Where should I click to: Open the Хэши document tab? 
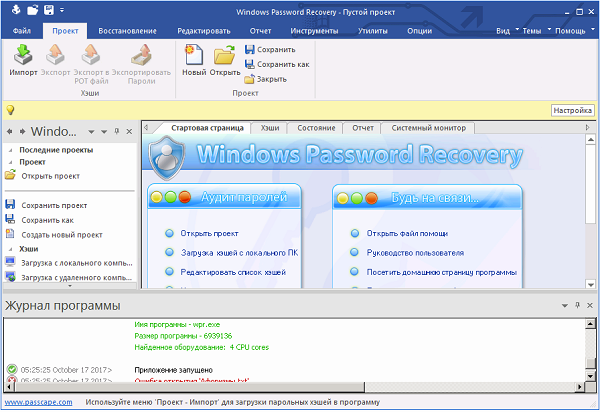point(270,128)
